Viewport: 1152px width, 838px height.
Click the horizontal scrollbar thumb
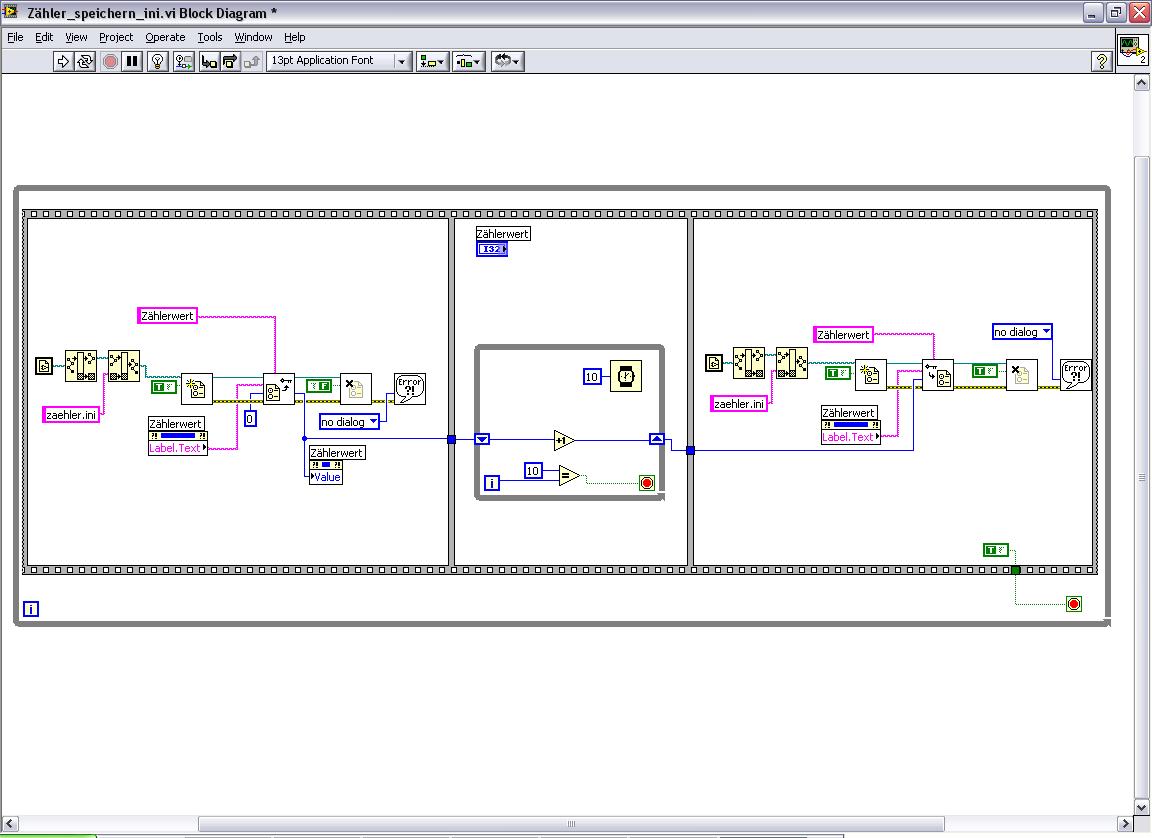(x=571, y=824)
